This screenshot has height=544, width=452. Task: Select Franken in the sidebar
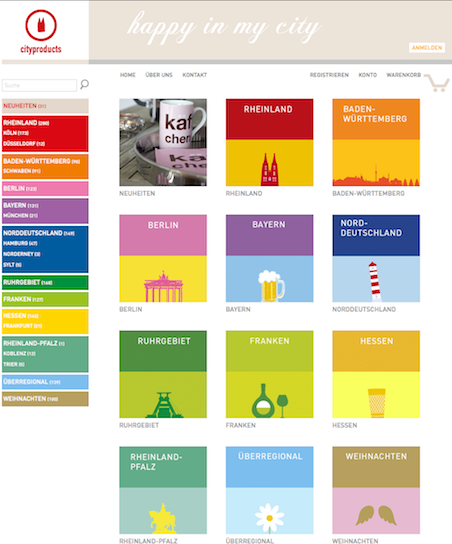(45, 299)
